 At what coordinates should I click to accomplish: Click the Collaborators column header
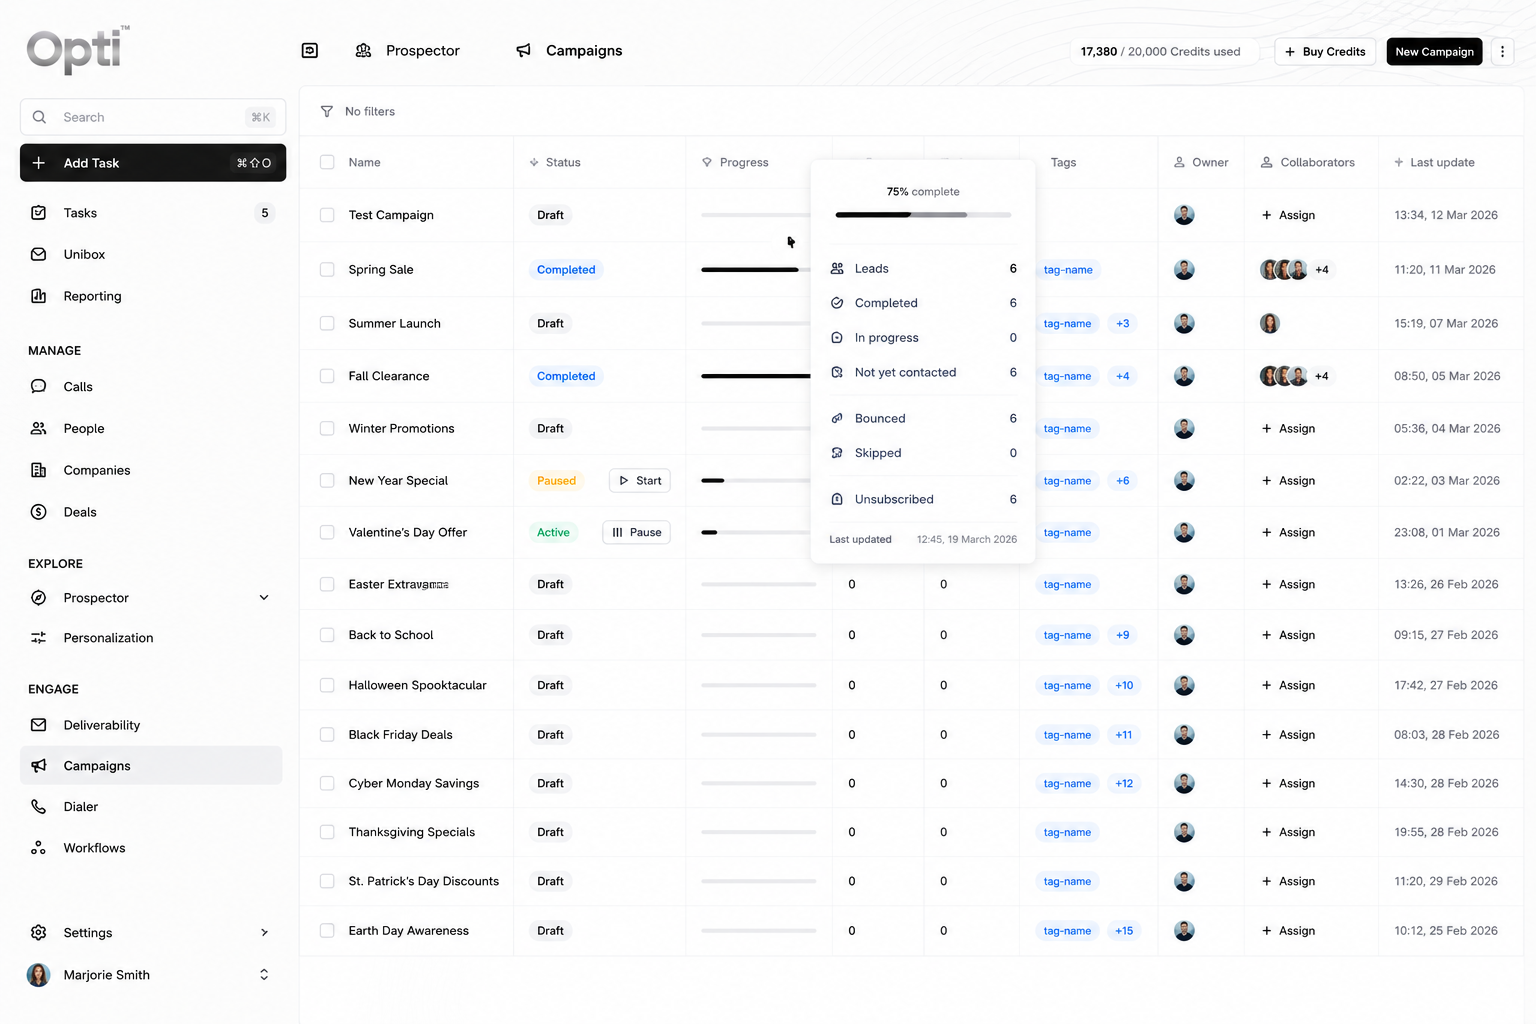click(1308, 162)
